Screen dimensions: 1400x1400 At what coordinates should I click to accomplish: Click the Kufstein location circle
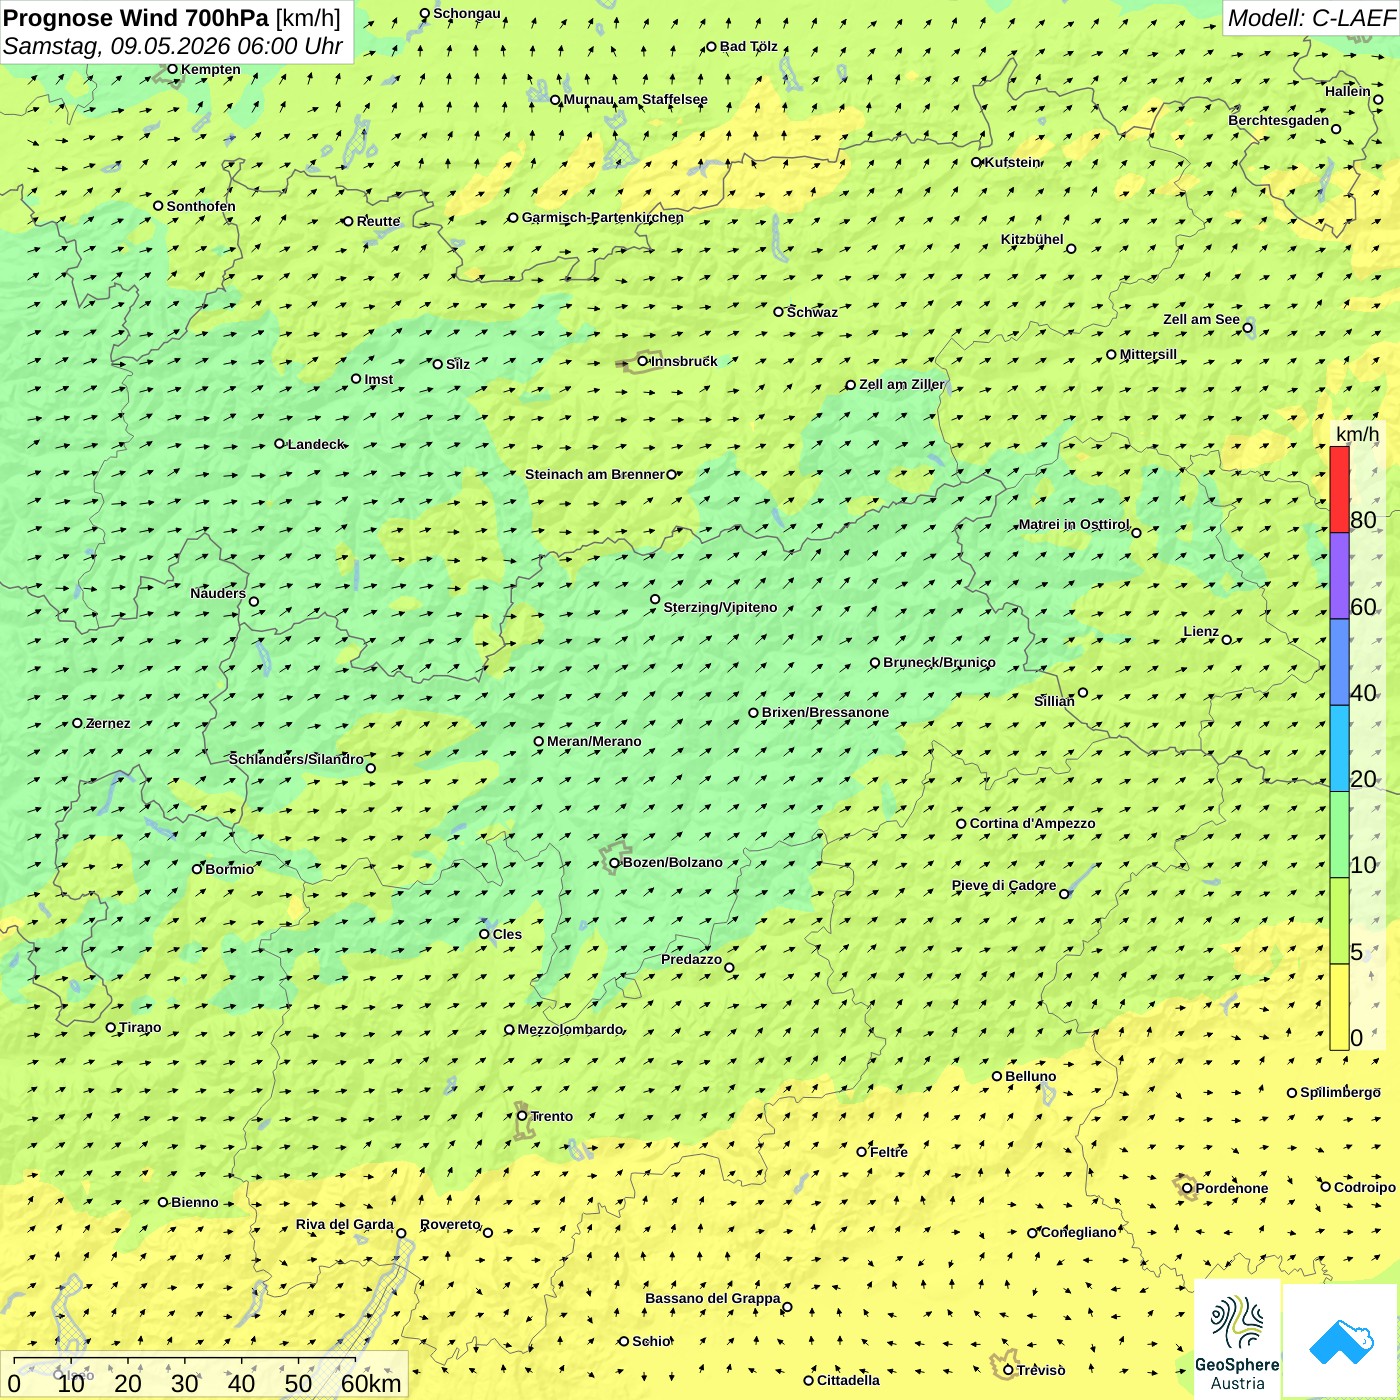click(x=977, y=162)
